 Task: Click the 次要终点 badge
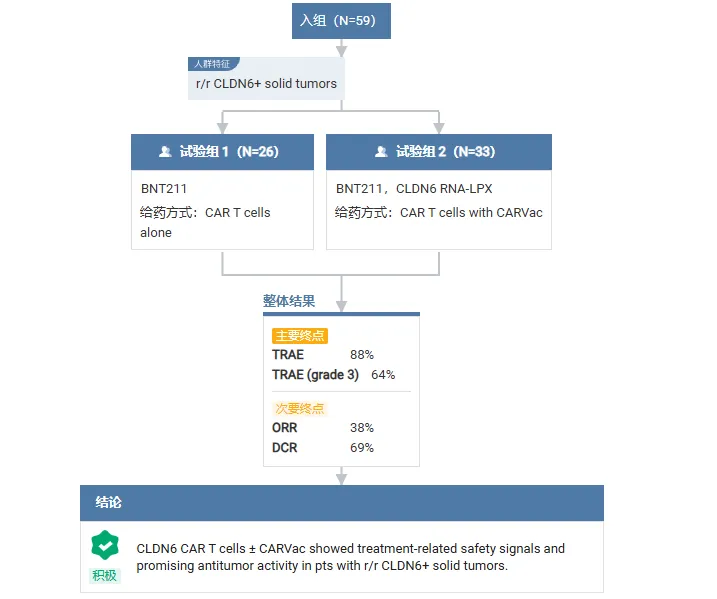coord(299,408)
